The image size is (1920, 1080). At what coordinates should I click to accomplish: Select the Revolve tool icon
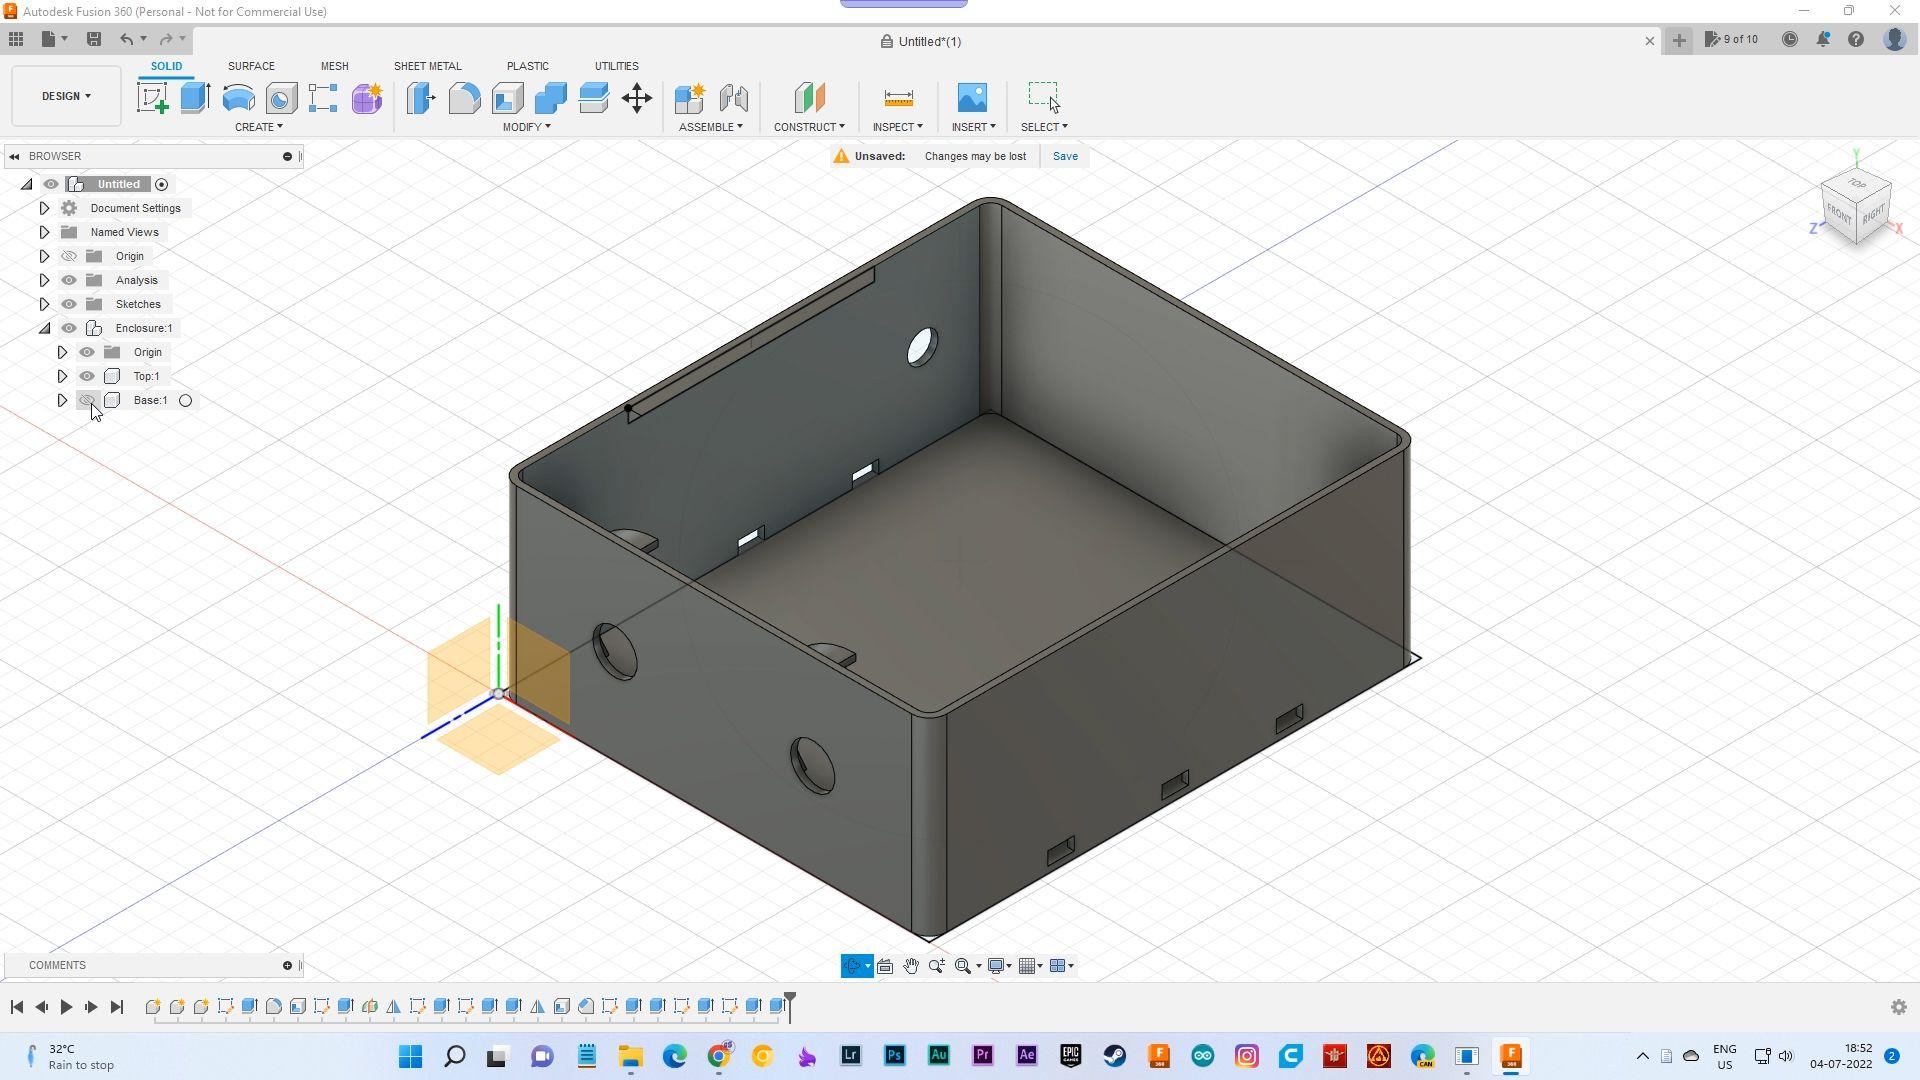pyautogui.click(x=238, y=98)
